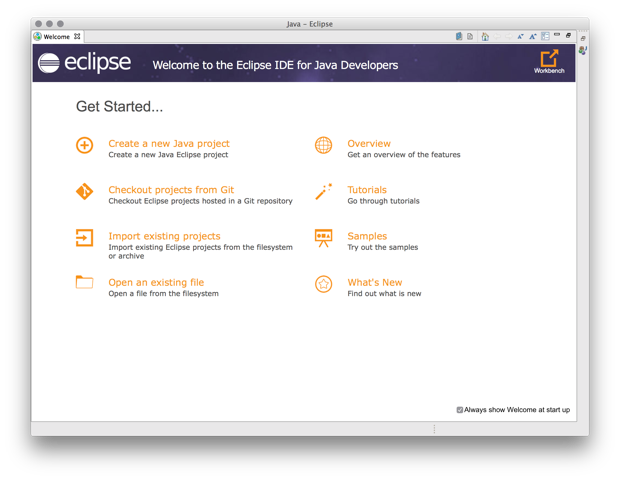This screenshot has height=480, width=620.
Task: Open the Open an existing file link
Action: [156, 282]
